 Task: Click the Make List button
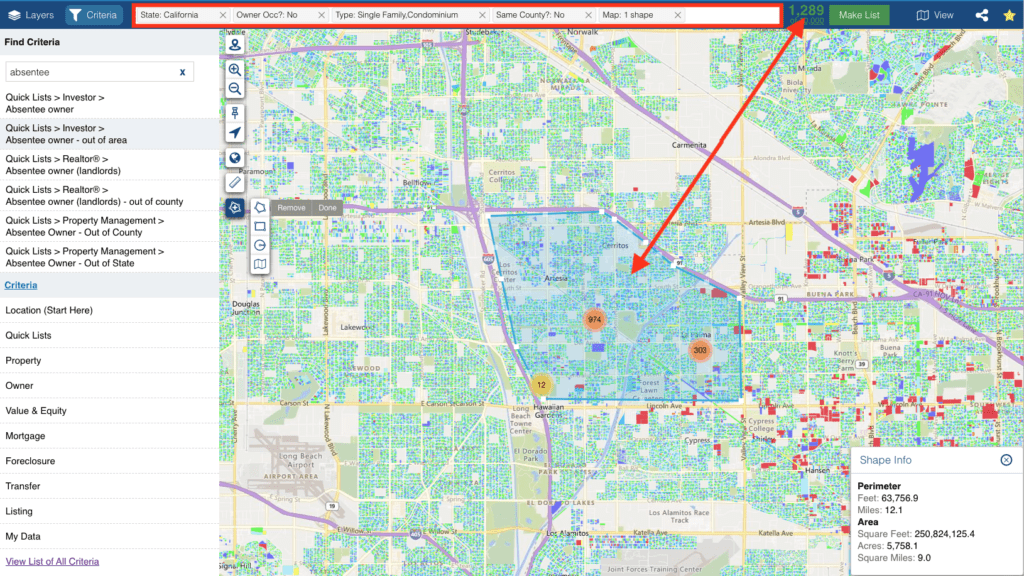tap(859, 14)
